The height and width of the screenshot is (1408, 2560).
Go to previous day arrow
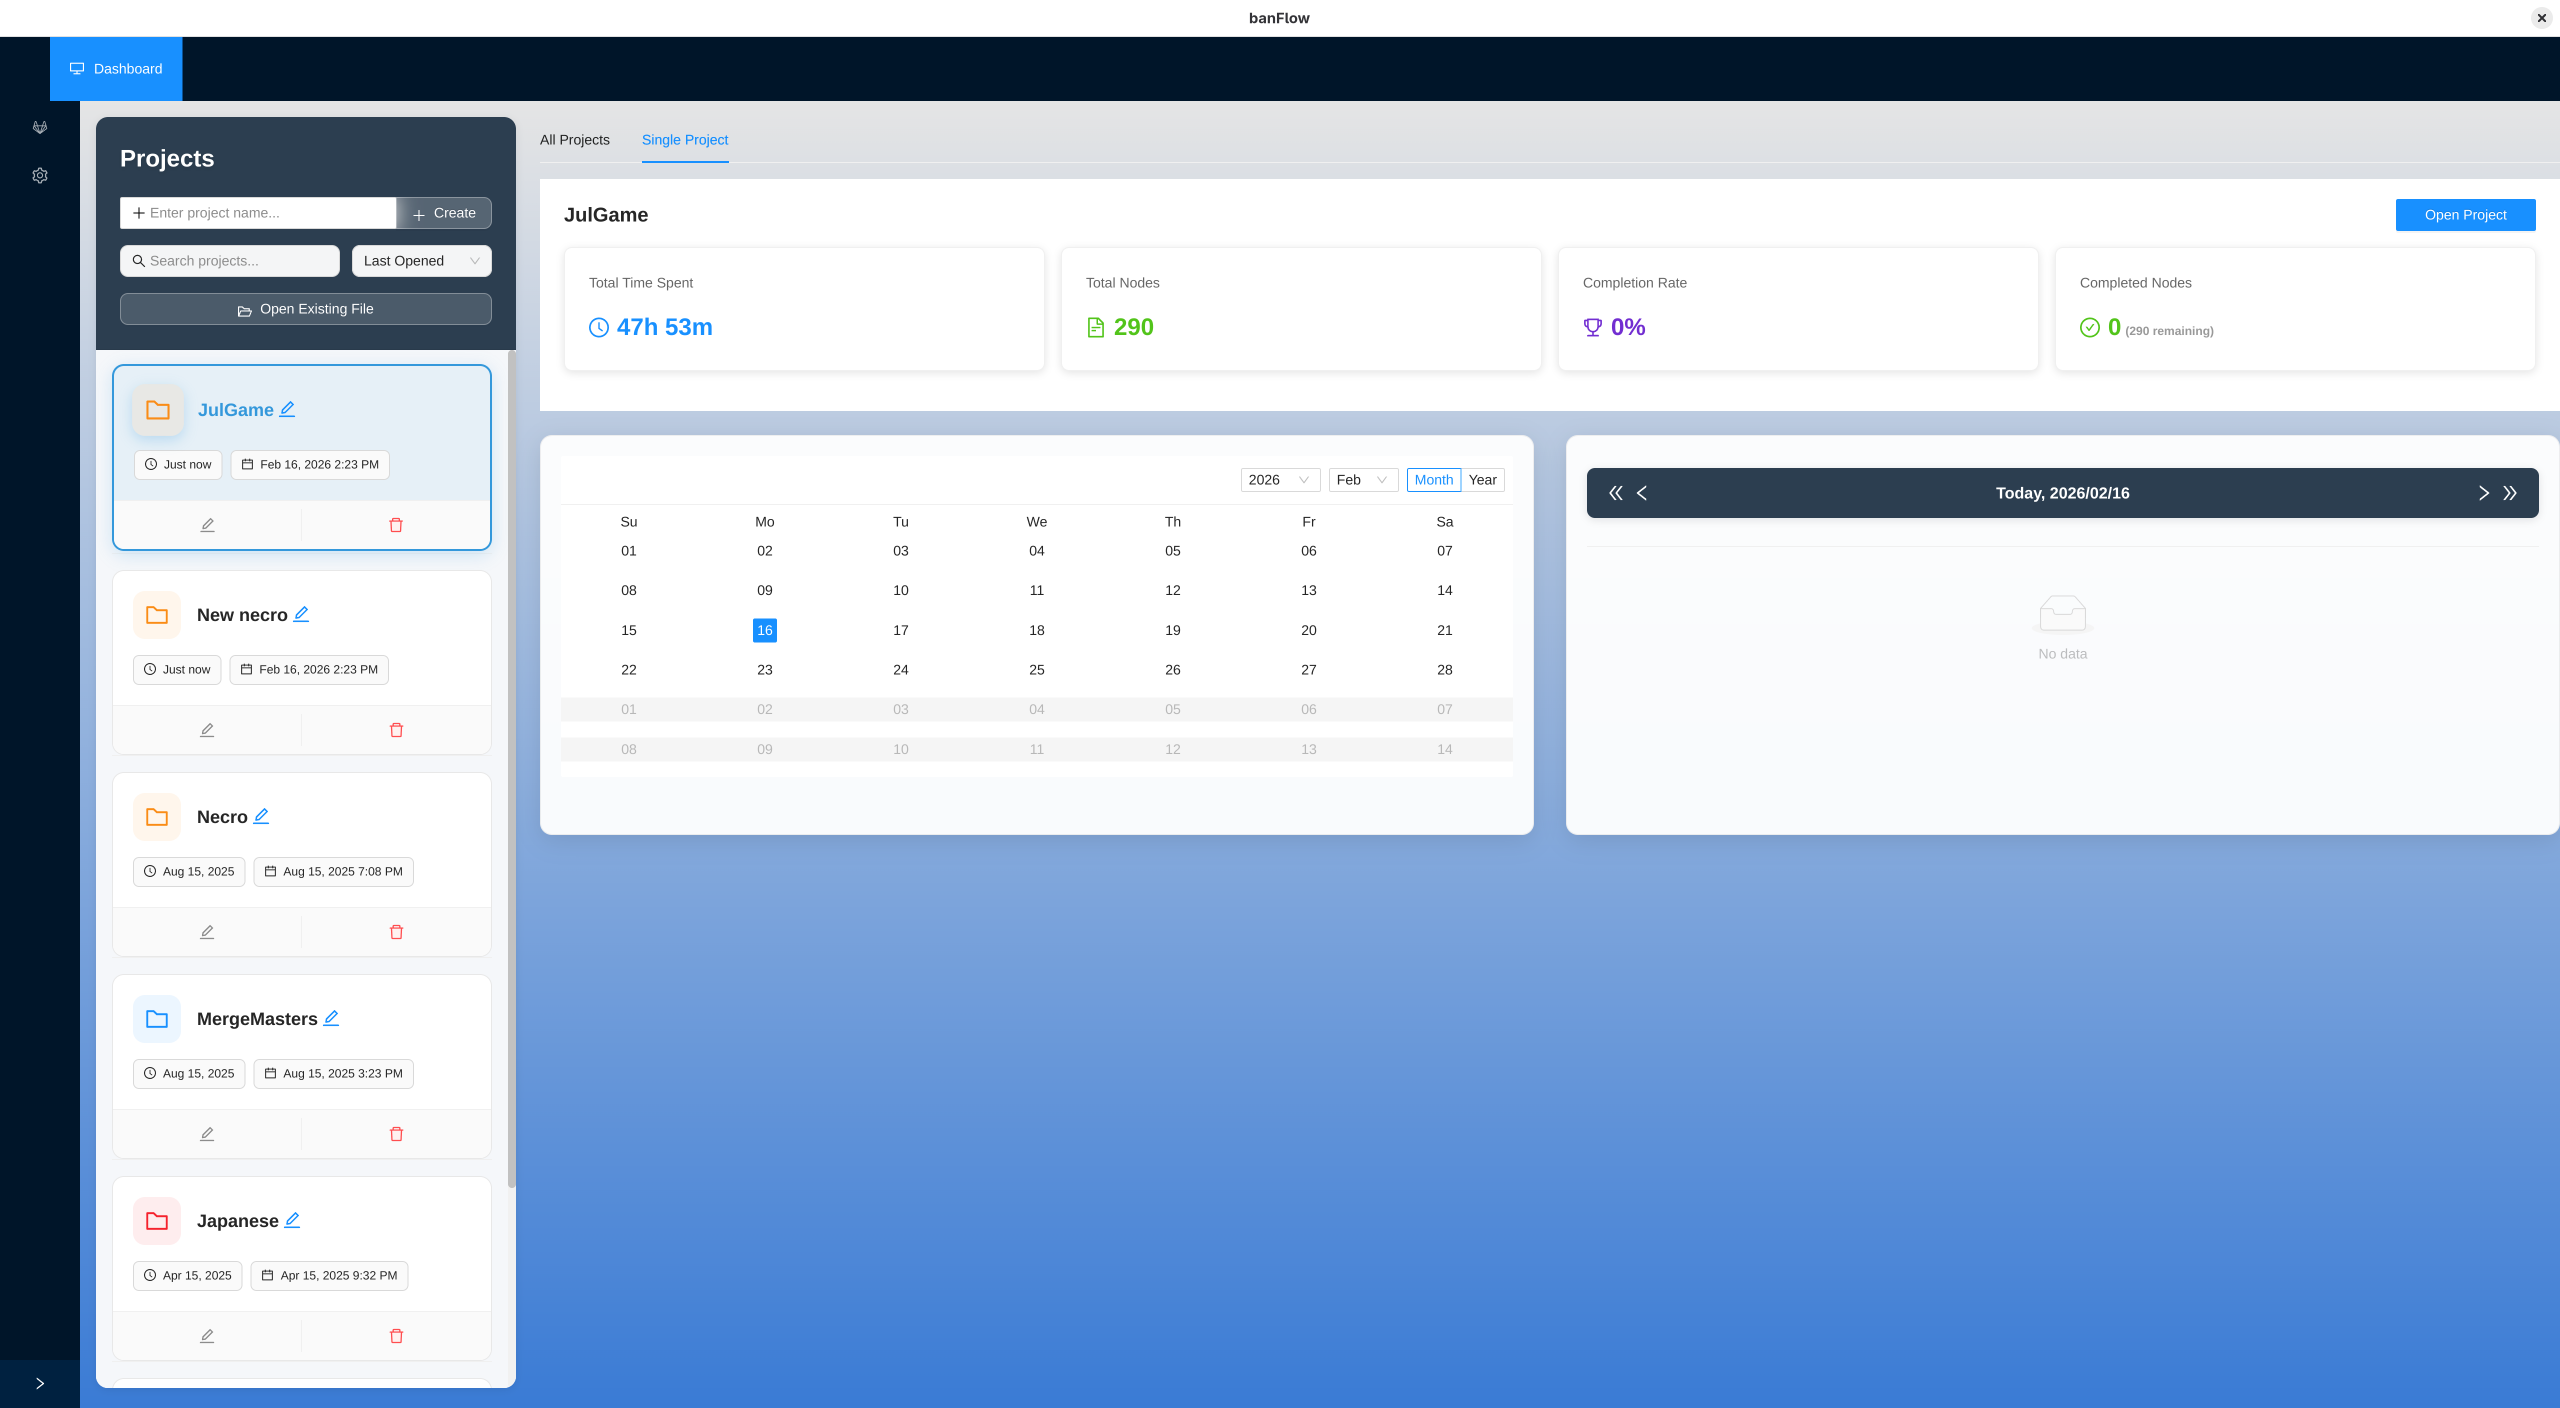(1642, 493)
